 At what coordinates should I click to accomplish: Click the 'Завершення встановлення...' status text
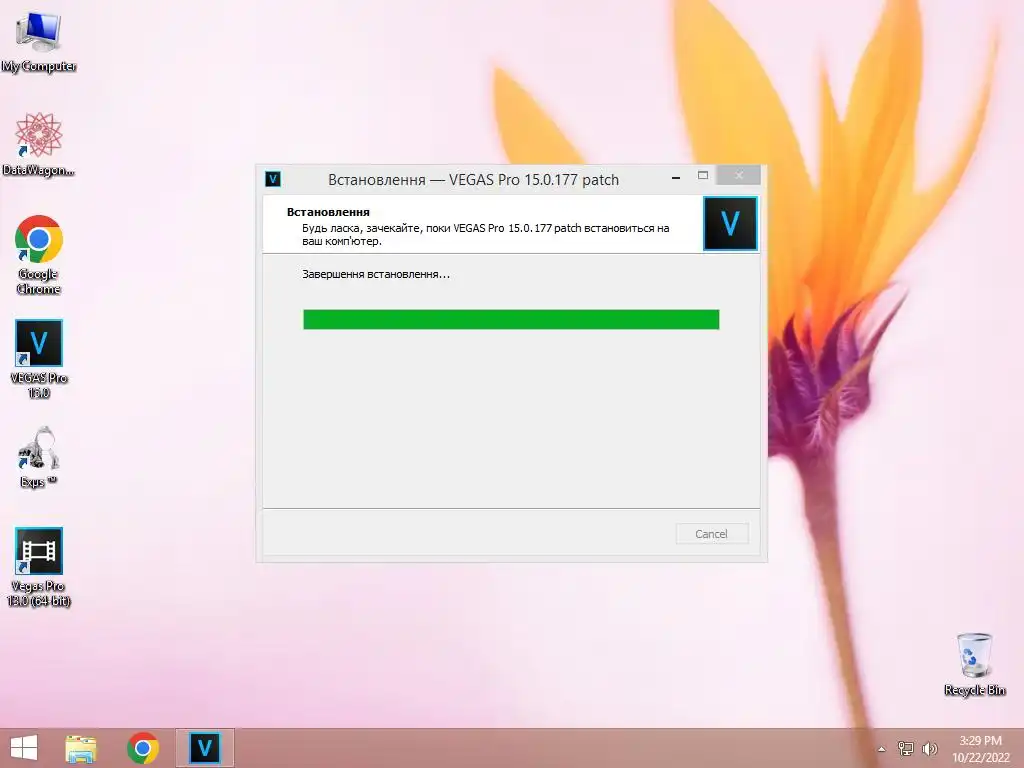376,274
